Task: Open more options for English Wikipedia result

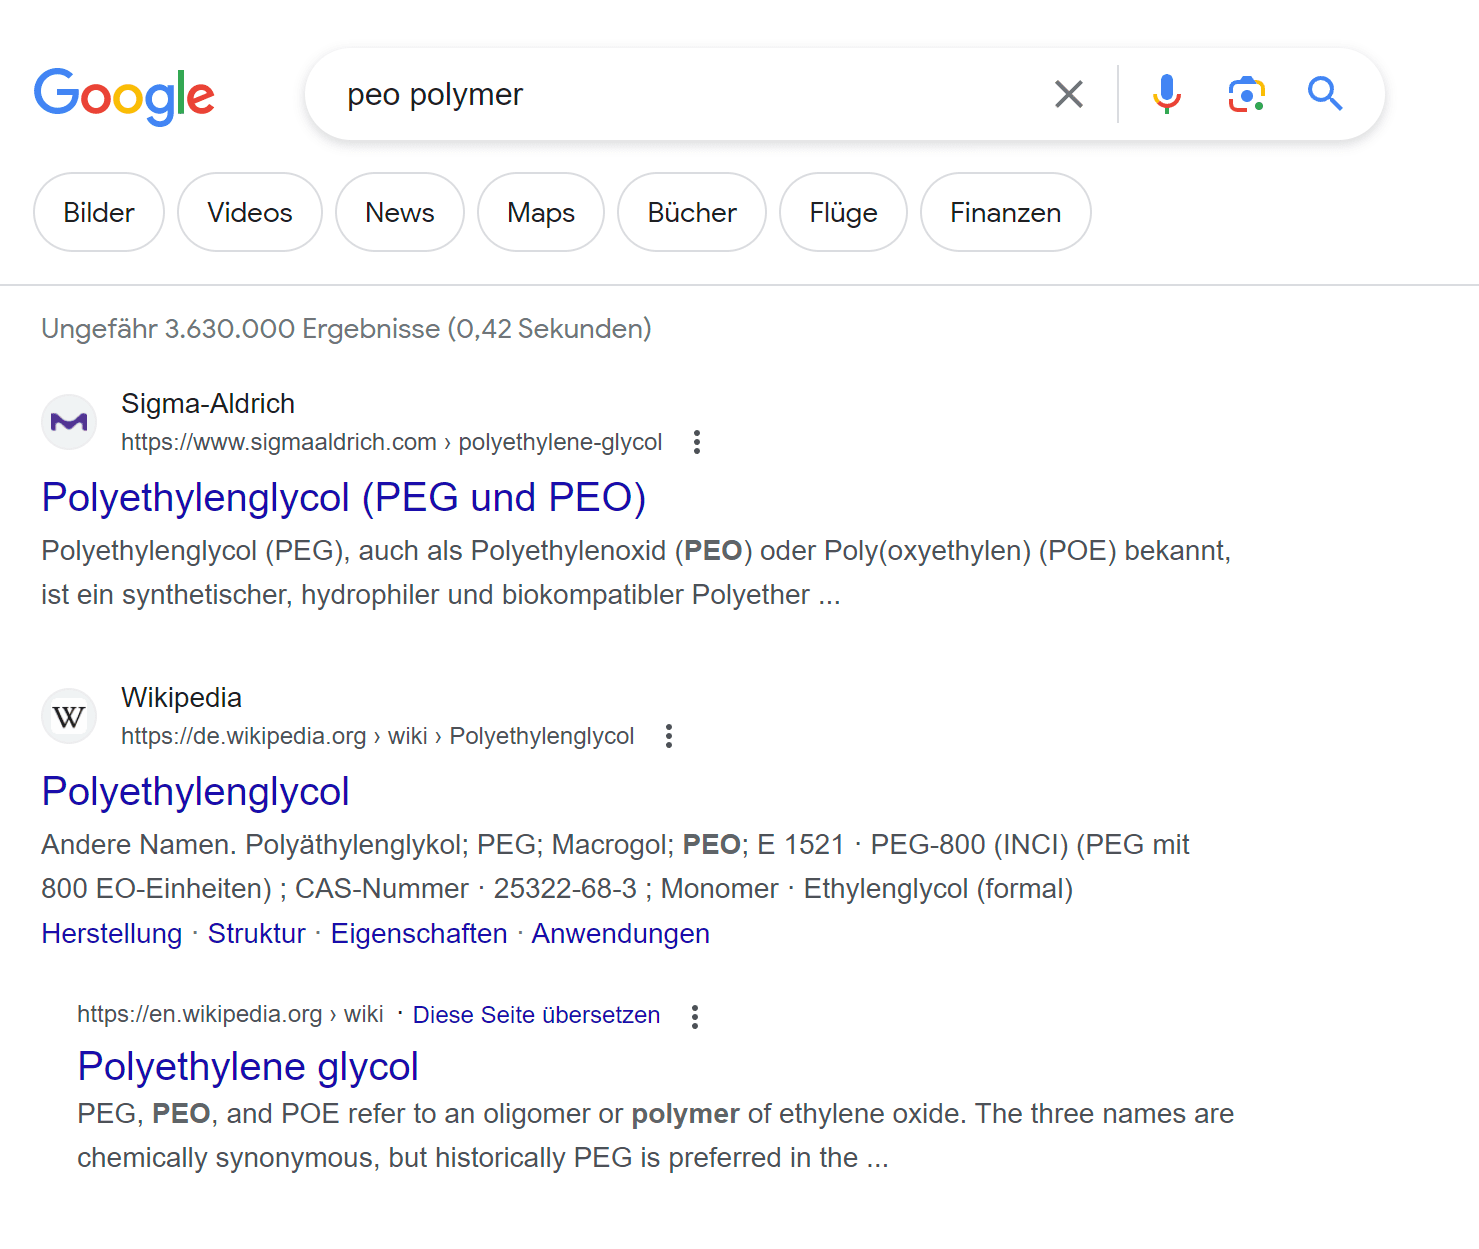Action: [695, 1016]
